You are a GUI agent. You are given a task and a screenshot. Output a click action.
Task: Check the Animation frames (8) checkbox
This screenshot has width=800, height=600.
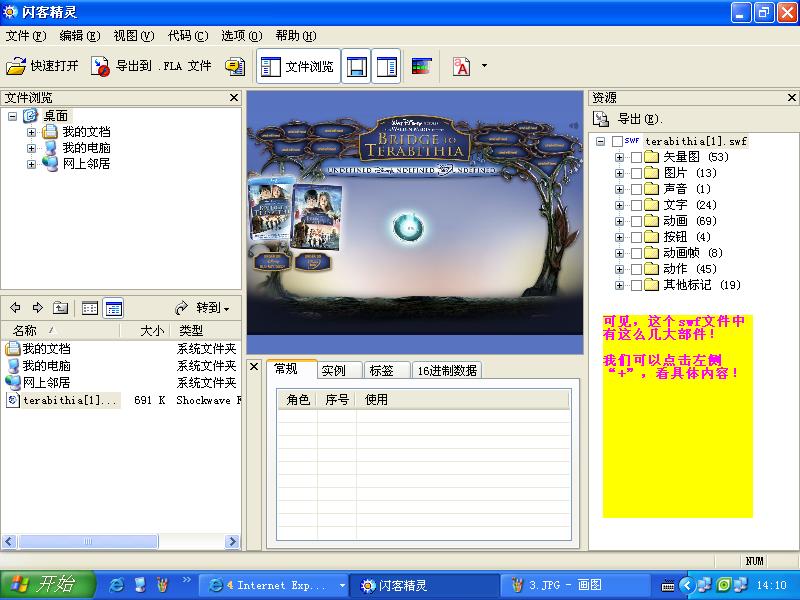[636, 253]
